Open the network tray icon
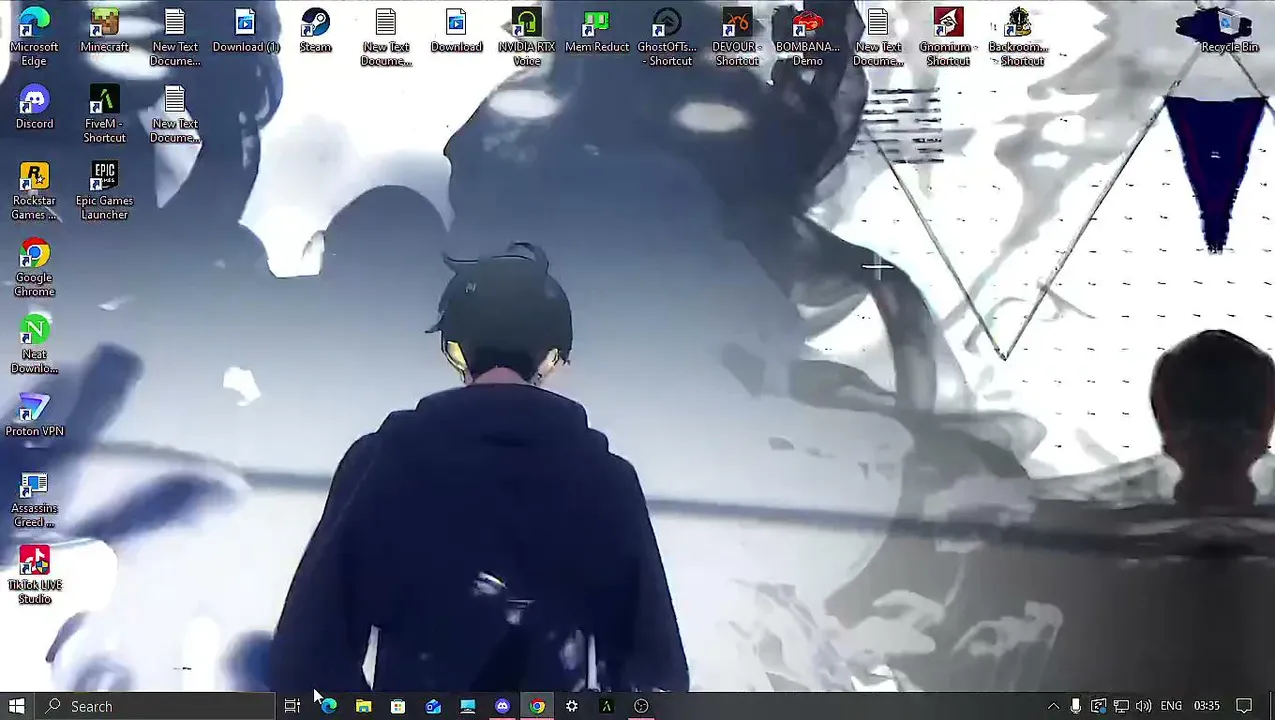The width and height of the screenshot is (1275, 720). (1121, 706)
